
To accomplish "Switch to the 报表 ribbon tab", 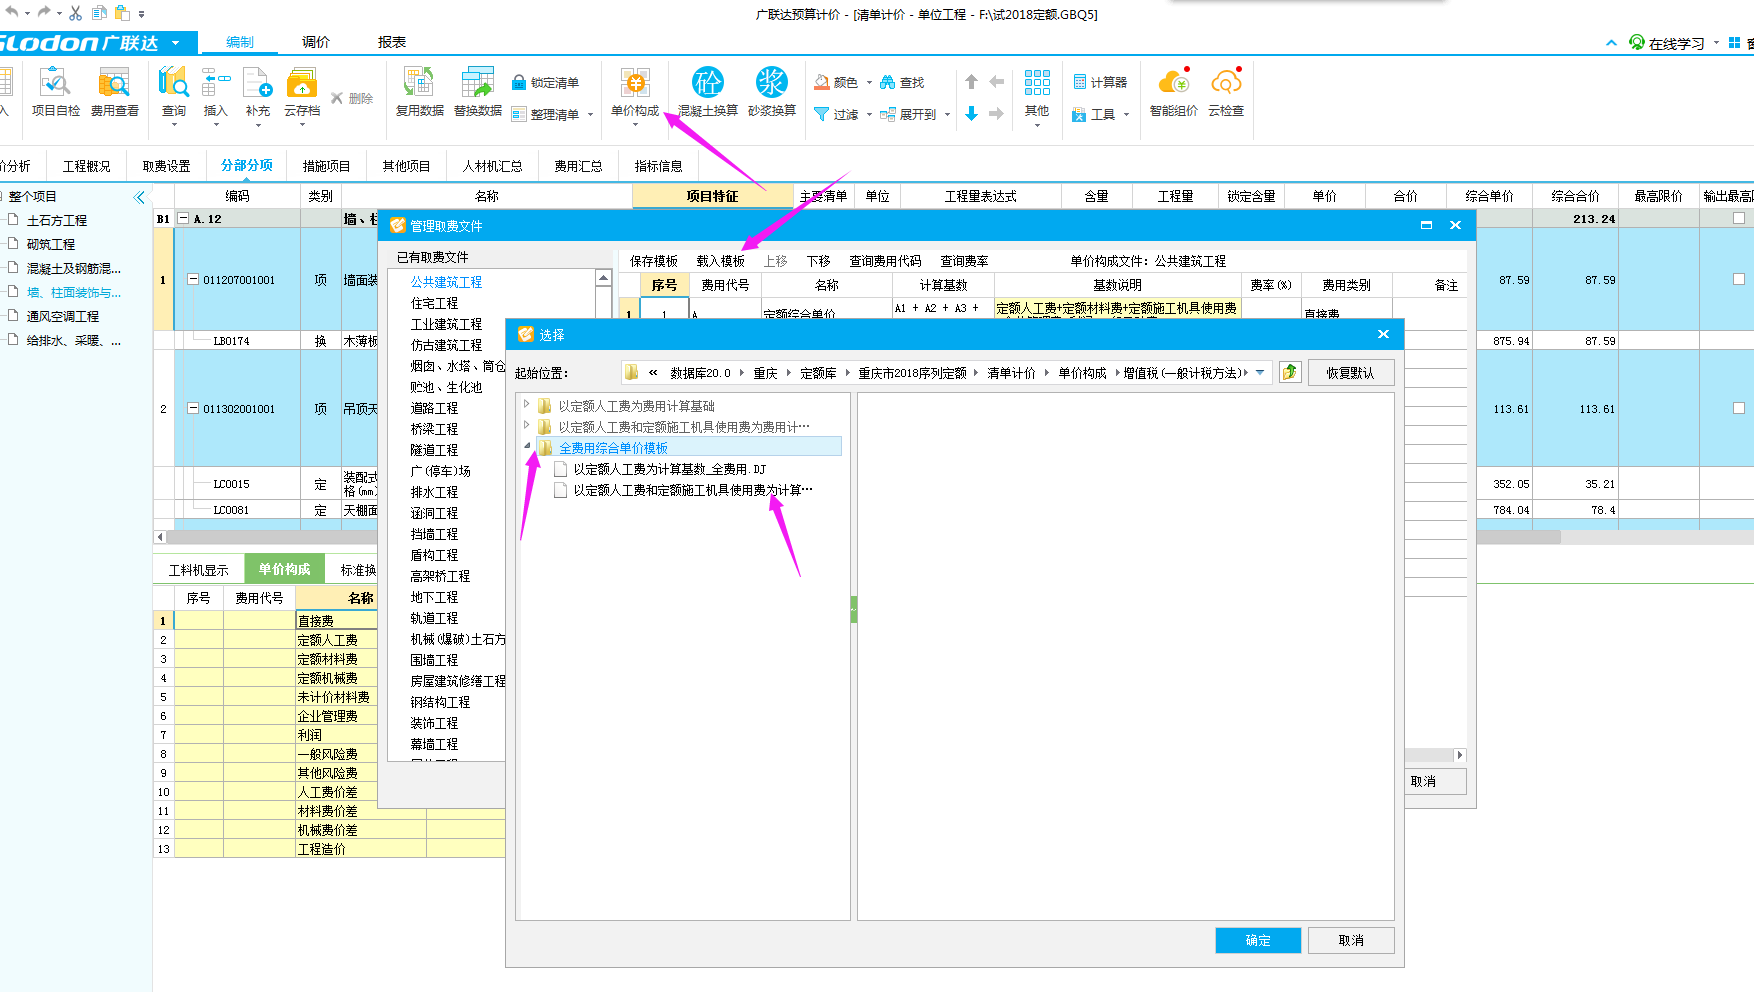I will pyautogui.click(x=392, y=42).
